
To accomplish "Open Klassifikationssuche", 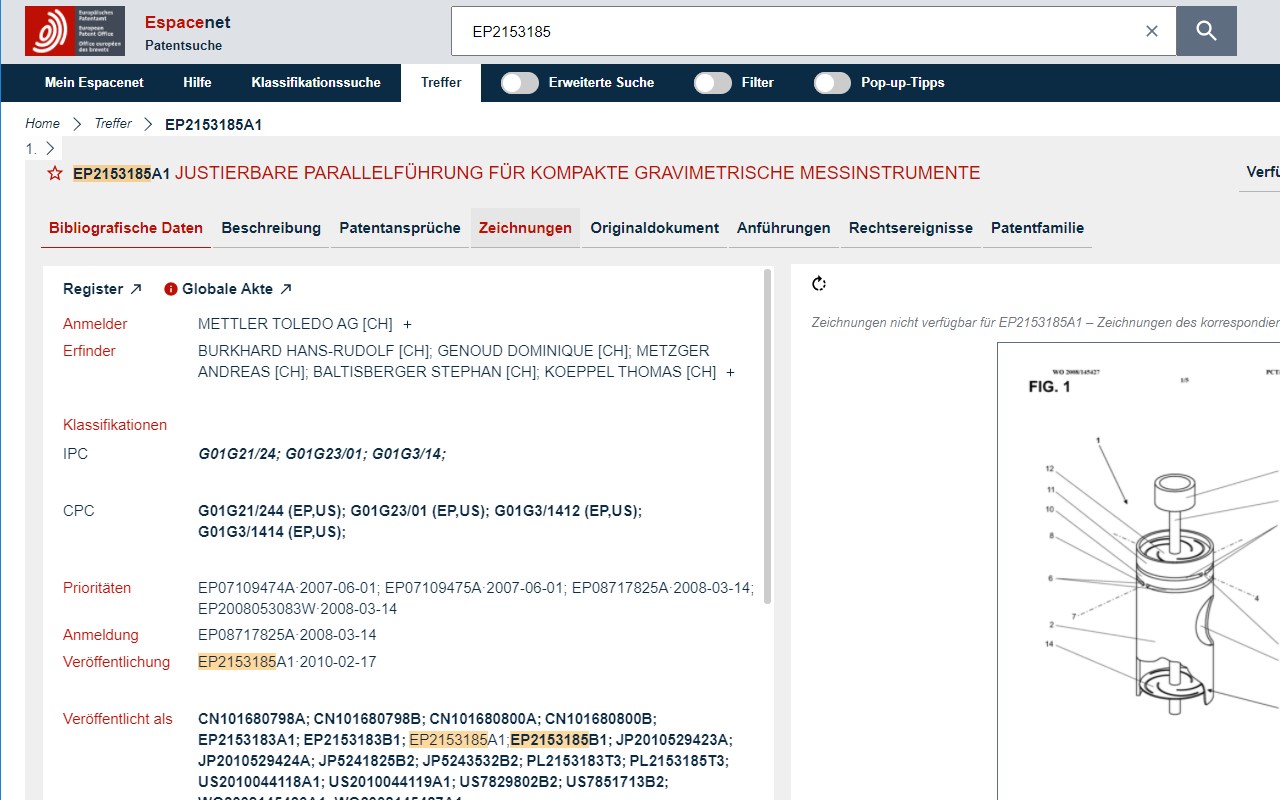I will click(316, 83).
